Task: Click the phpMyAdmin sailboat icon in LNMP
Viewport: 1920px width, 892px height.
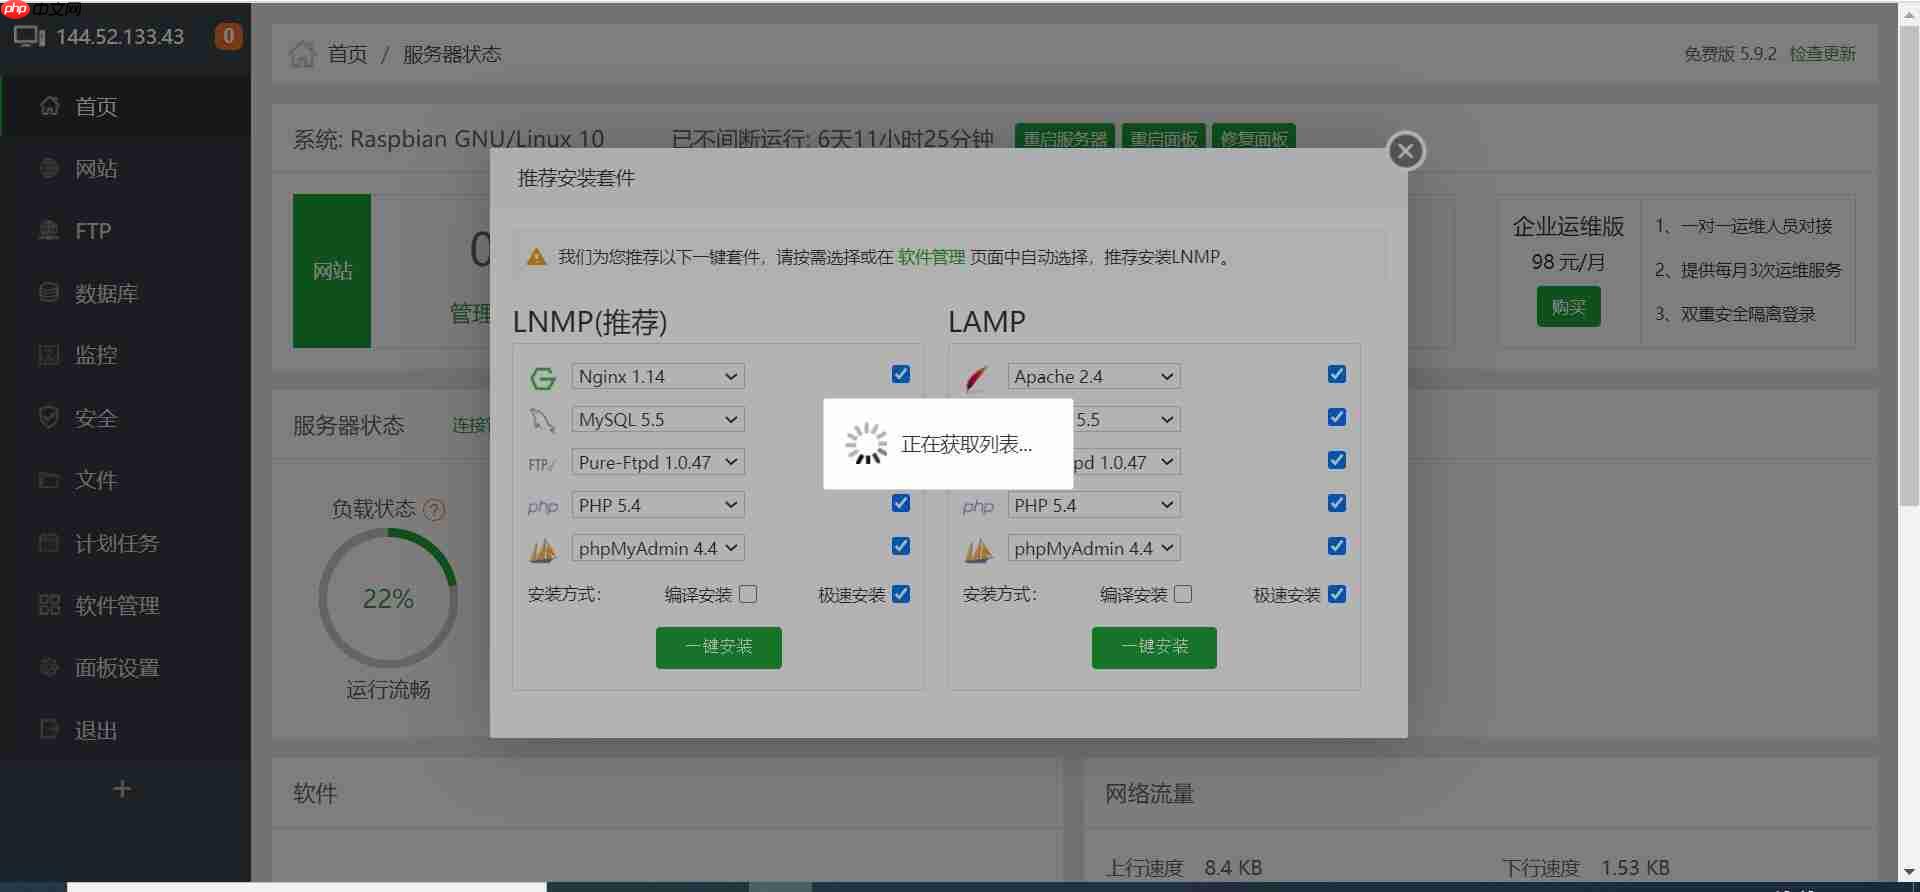Action: pyautogui.click(x=543, y=549)
